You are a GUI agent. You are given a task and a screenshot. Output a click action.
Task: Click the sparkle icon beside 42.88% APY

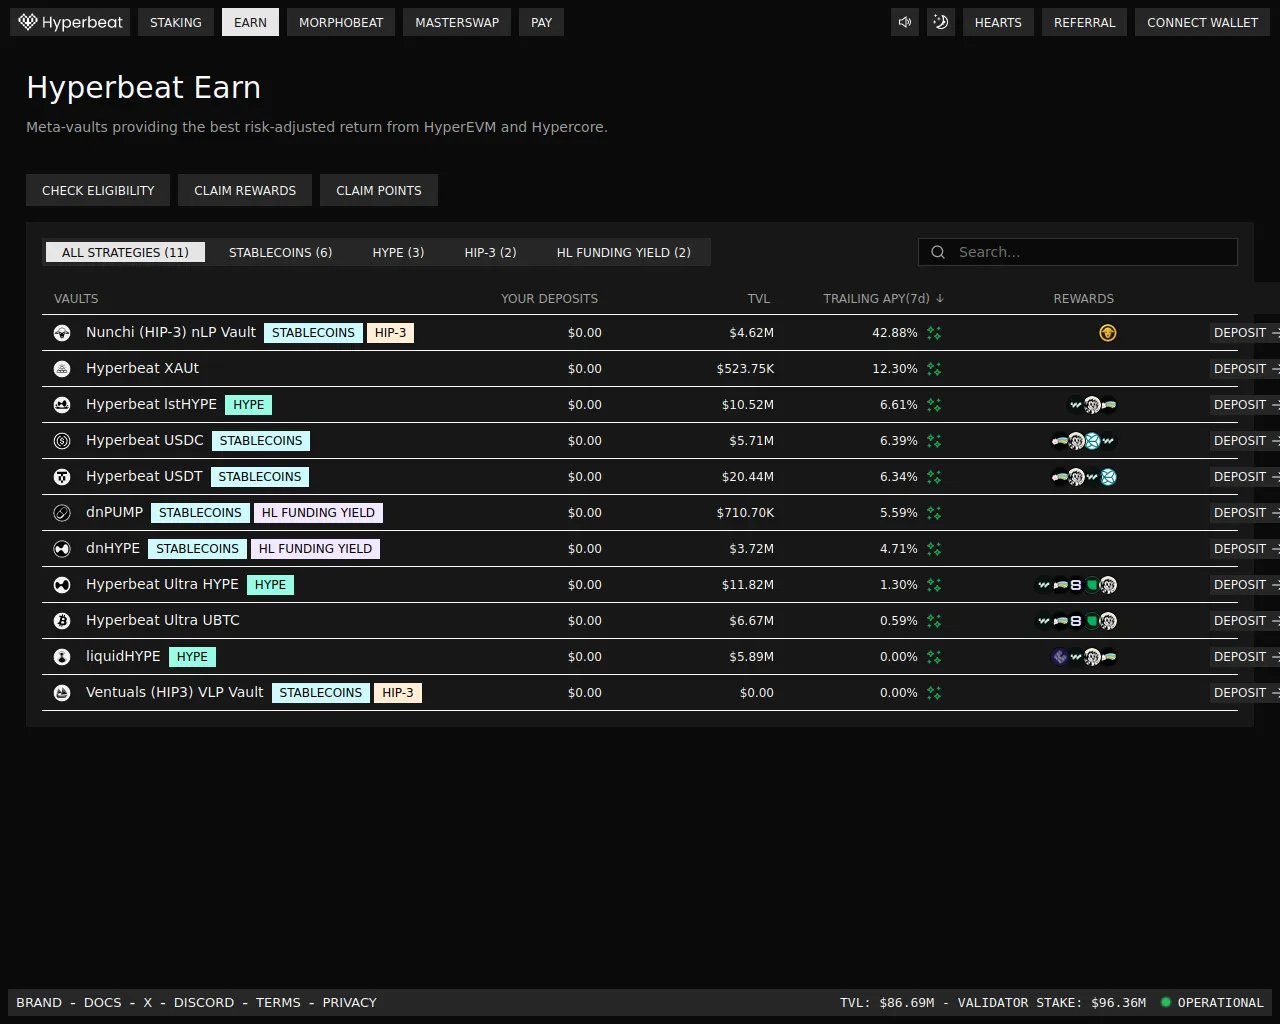tap(934, 333)
